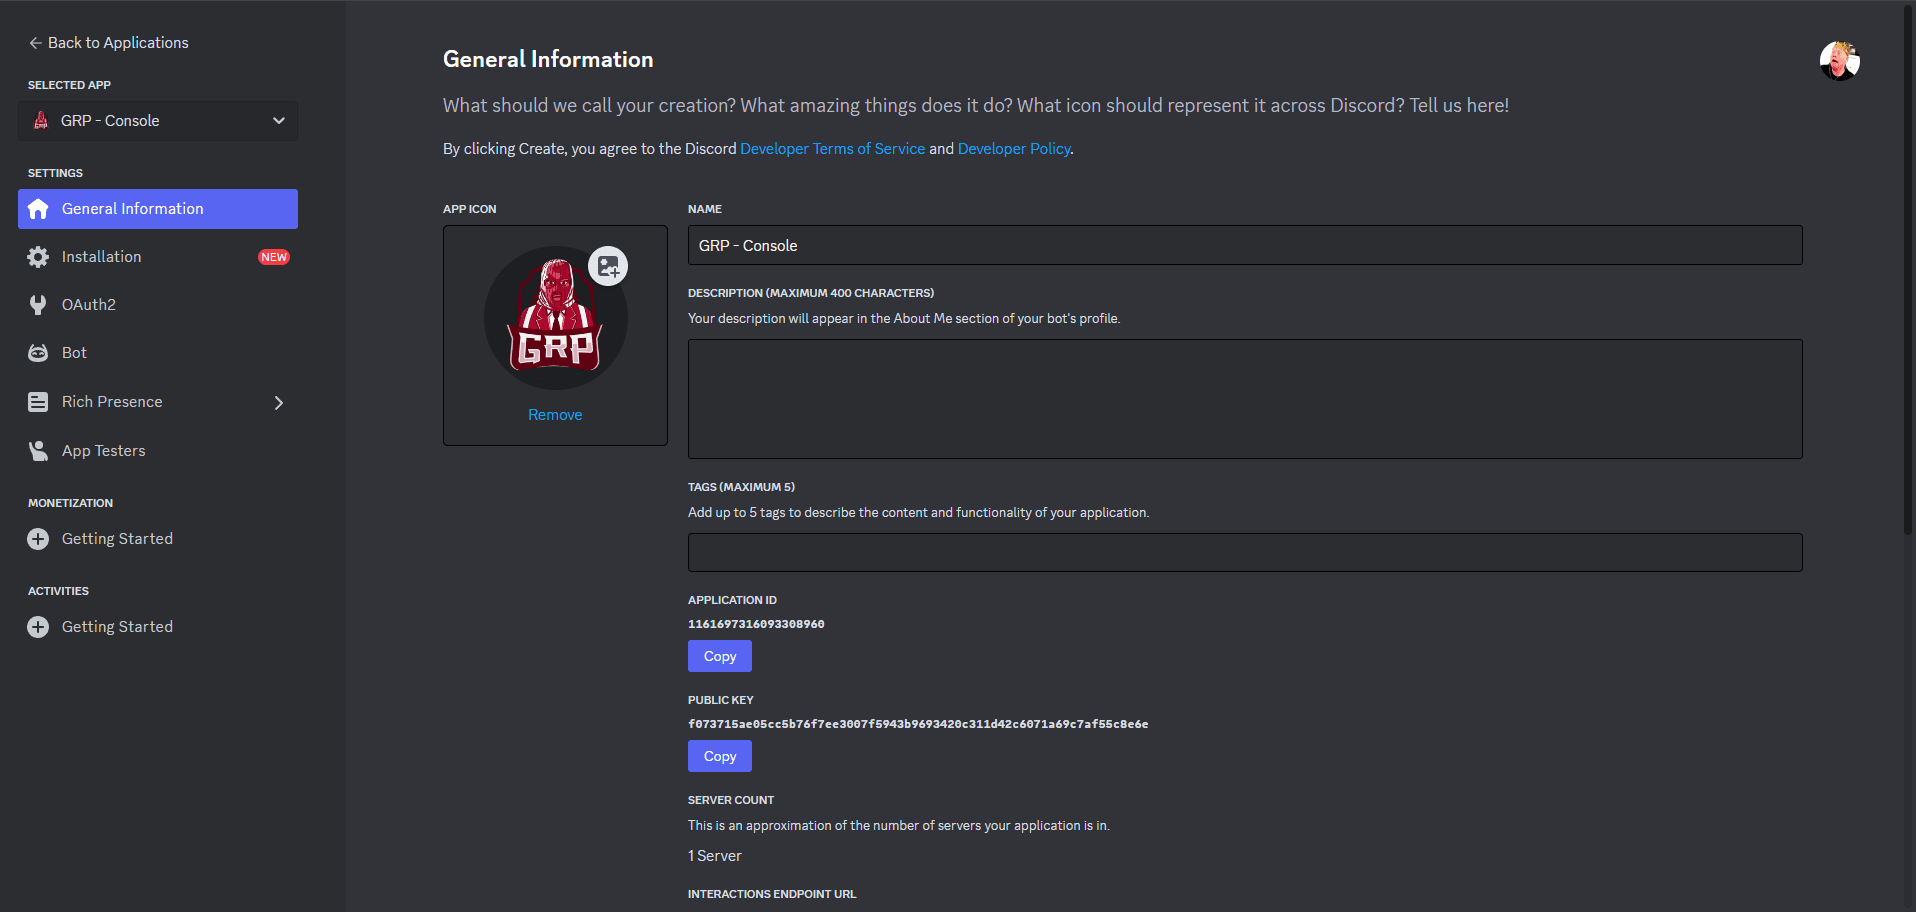Copy the Public Key
This screenshot has height=912, width=1916.
(x=719, y=756)
